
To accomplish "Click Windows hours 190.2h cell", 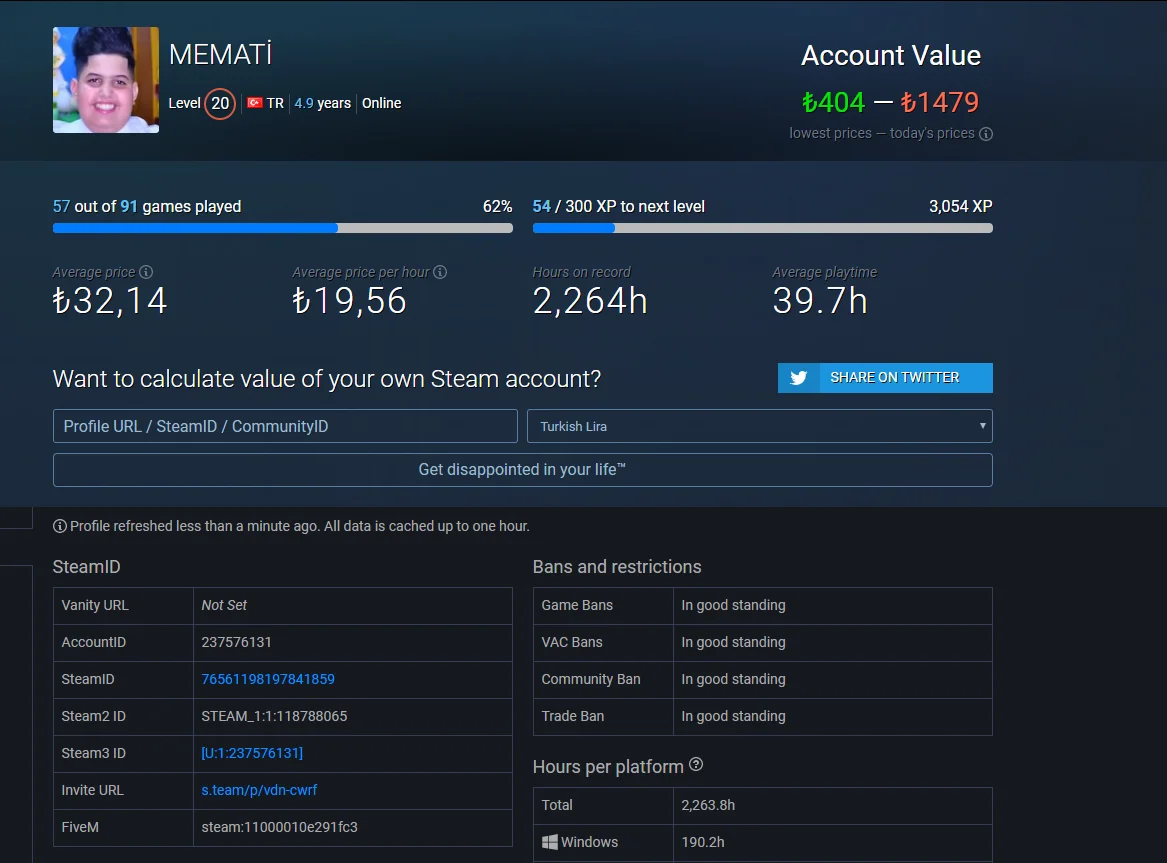I will tap(833, 843).
